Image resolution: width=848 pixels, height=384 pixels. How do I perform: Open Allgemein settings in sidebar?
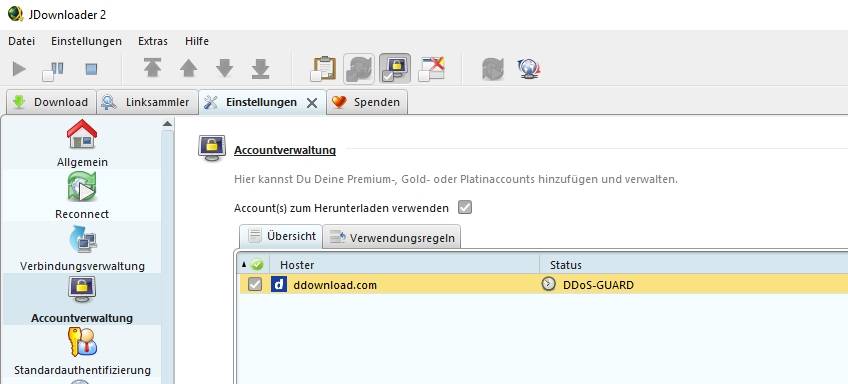(x=82, y=143)
